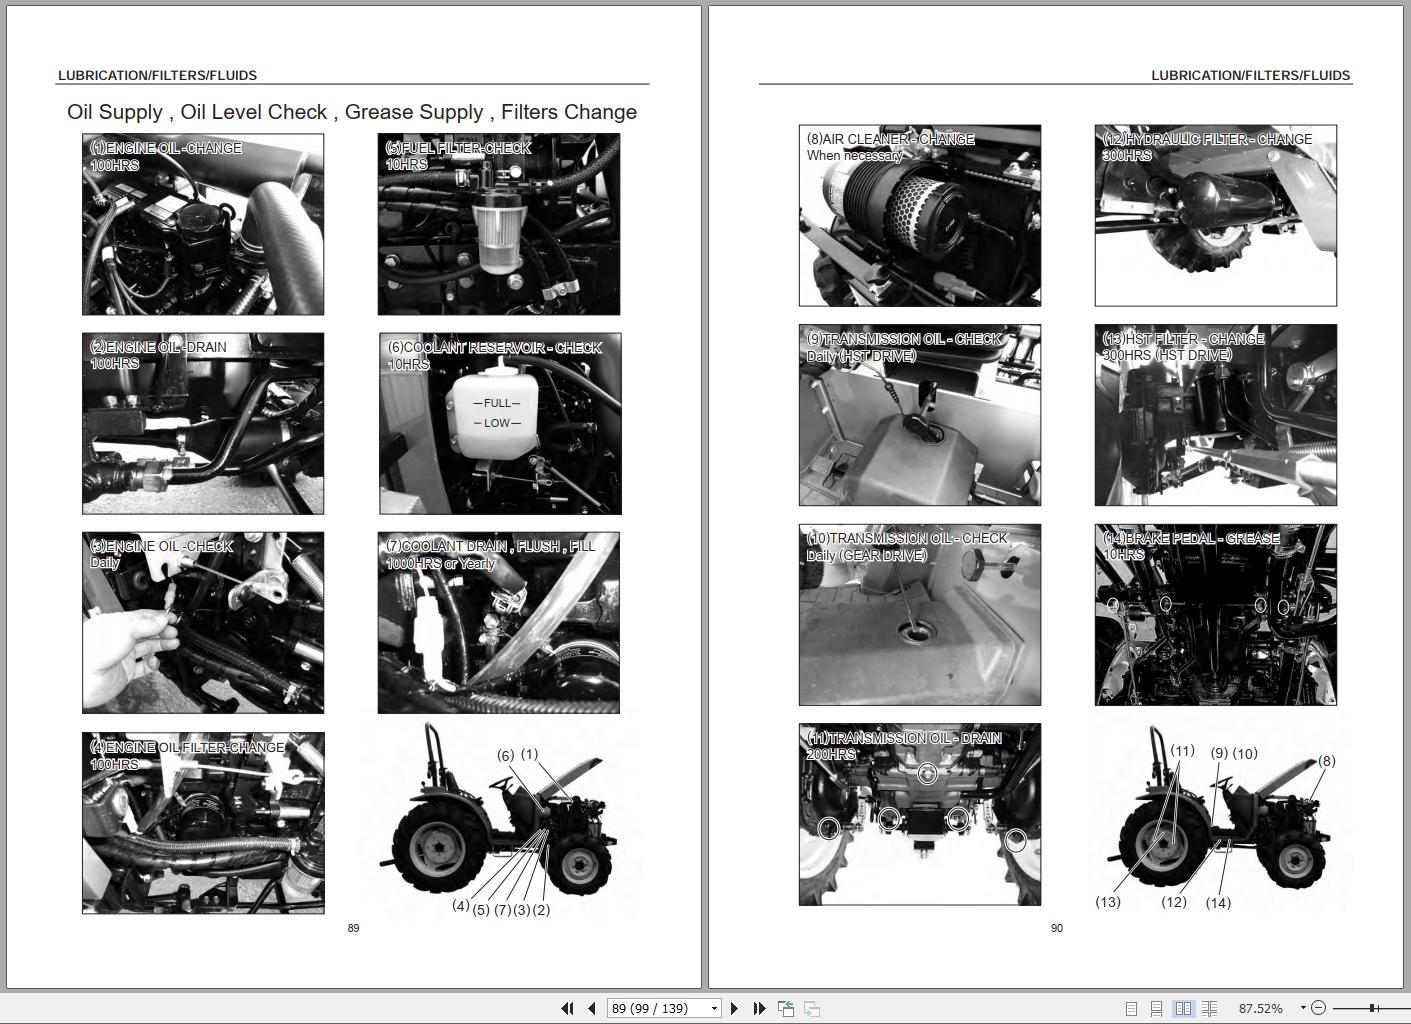Click the '(4)' callout on the left tractor diagram
Viewport: 1411px width, 1024px height.
pyautogui.click(x=461, y=906)
